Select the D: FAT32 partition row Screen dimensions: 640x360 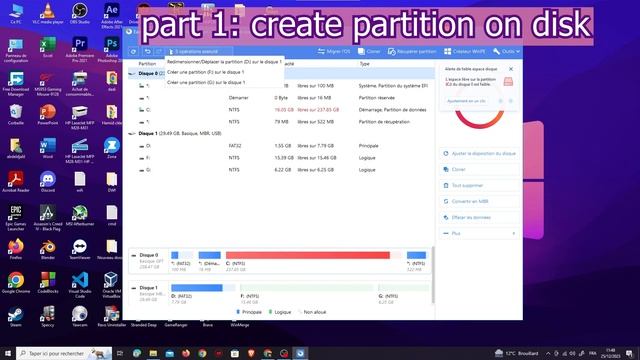(281, 146)
